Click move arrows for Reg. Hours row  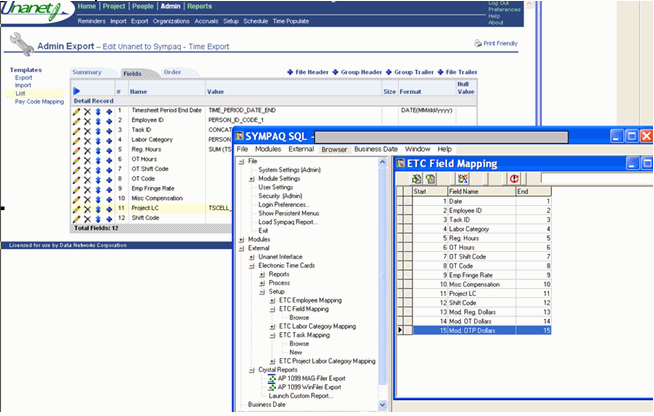pyautogui.click(x=98, y=151)
